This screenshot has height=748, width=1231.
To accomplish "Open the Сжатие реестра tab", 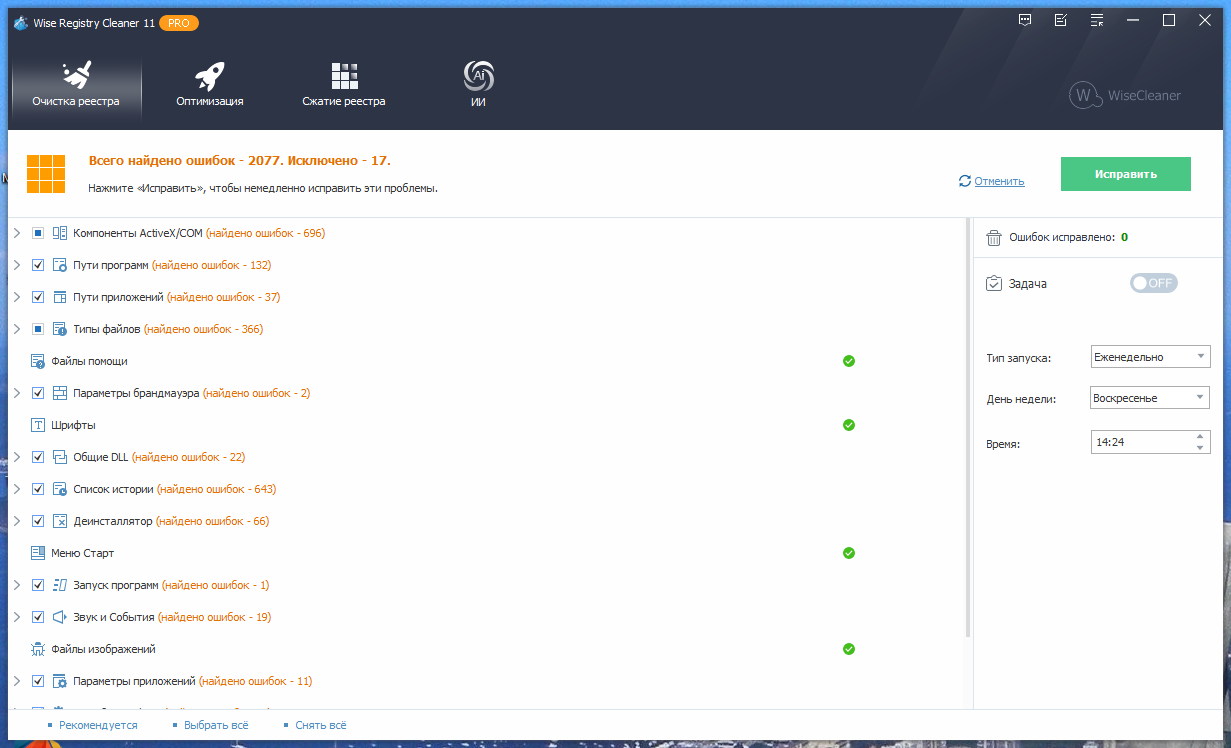I will coord(344,85).
